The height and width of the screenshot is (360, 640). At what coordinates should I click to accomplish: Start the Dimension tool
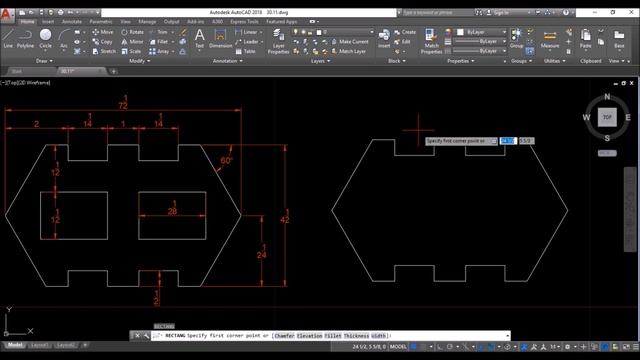[x=220, y=39]
